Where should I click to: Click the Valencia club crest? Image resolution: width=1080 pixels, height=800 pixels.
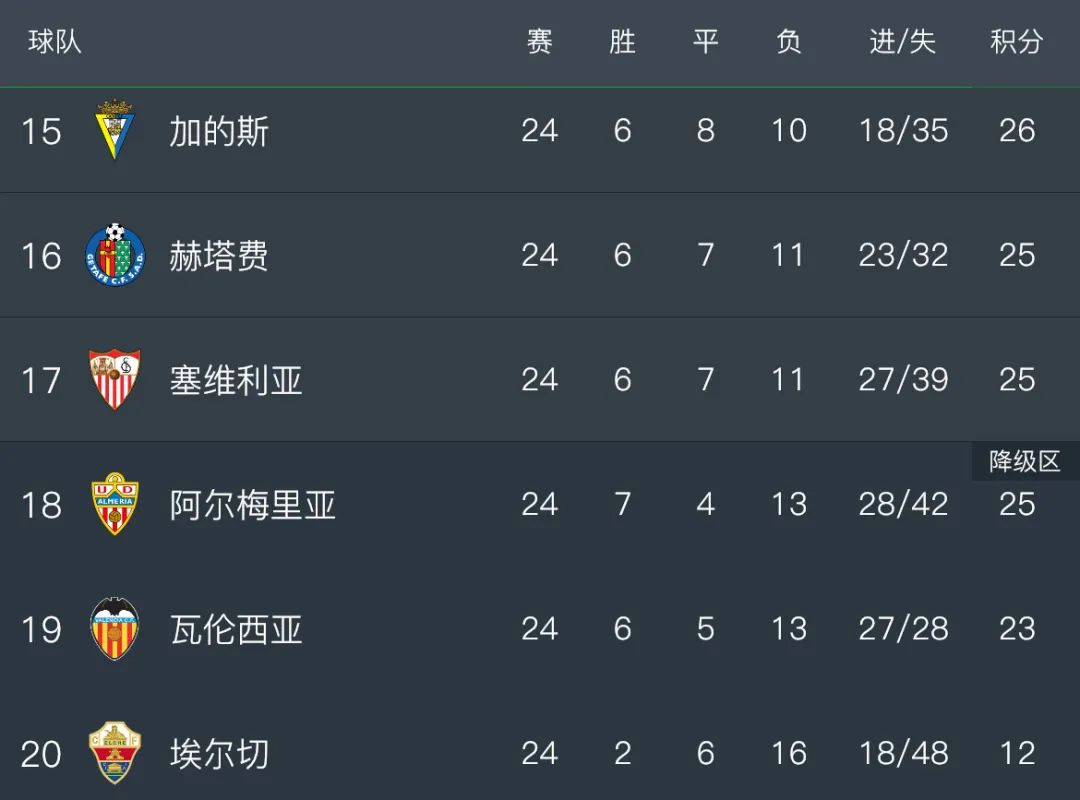tap(115, 628)
